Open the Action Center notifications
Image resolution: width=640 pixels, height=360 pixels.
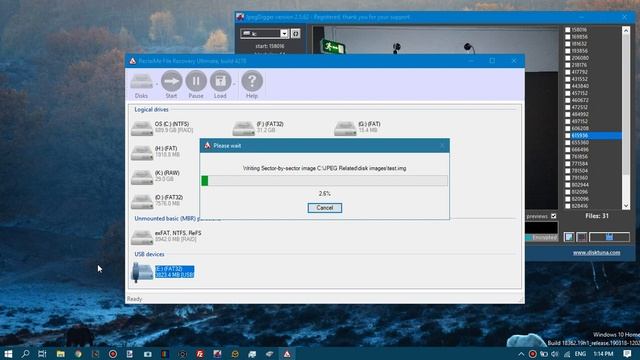tap(627, 354)
